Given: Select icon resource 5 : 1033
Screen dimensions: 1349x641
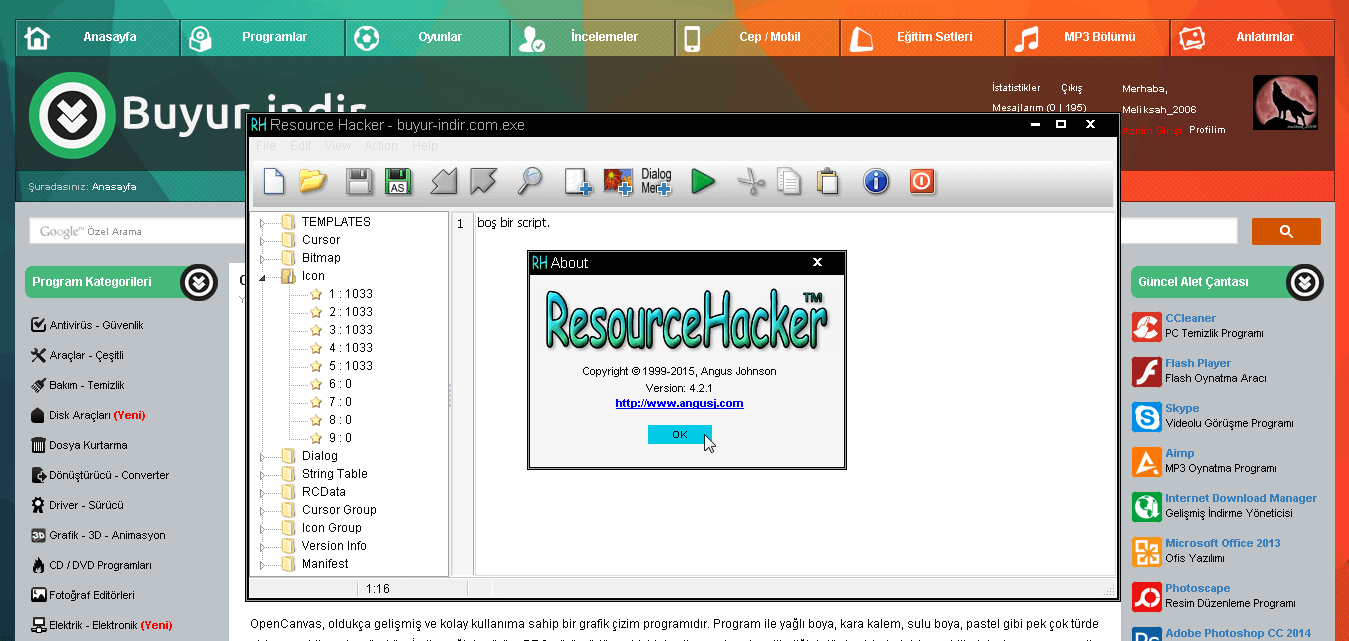Looking at the screenshot, I should tap(350, 366).
